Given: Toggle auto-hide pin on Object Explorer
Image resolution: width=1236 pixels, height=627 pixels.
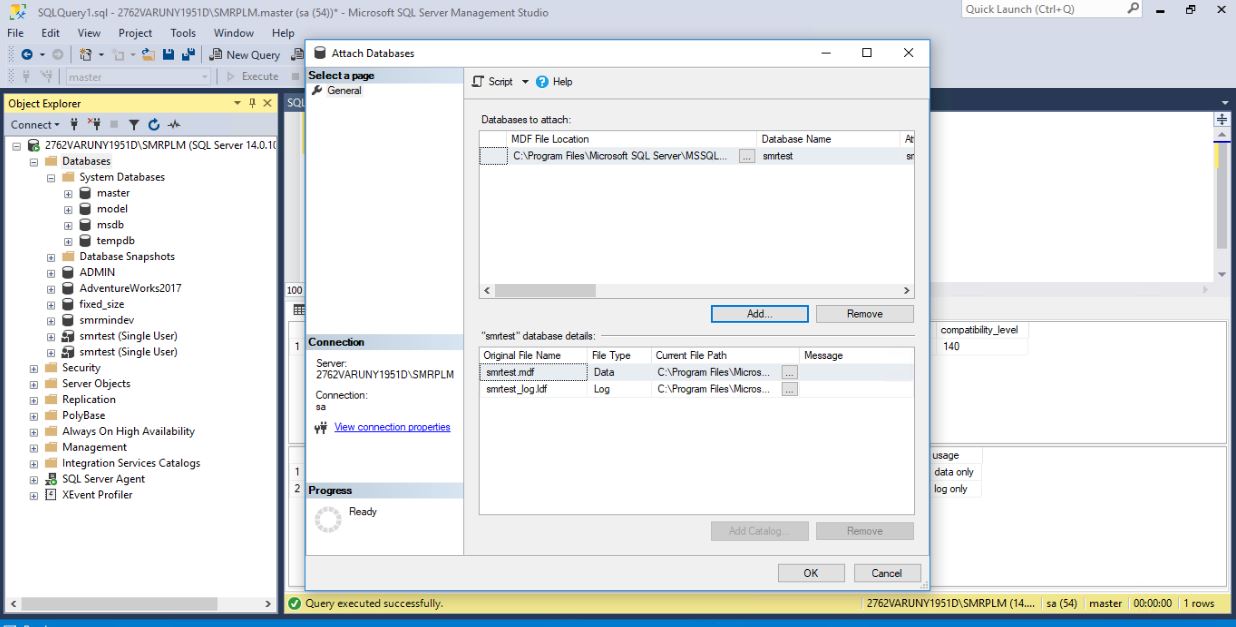Looking at the screenshot, I should pos(254,102).
